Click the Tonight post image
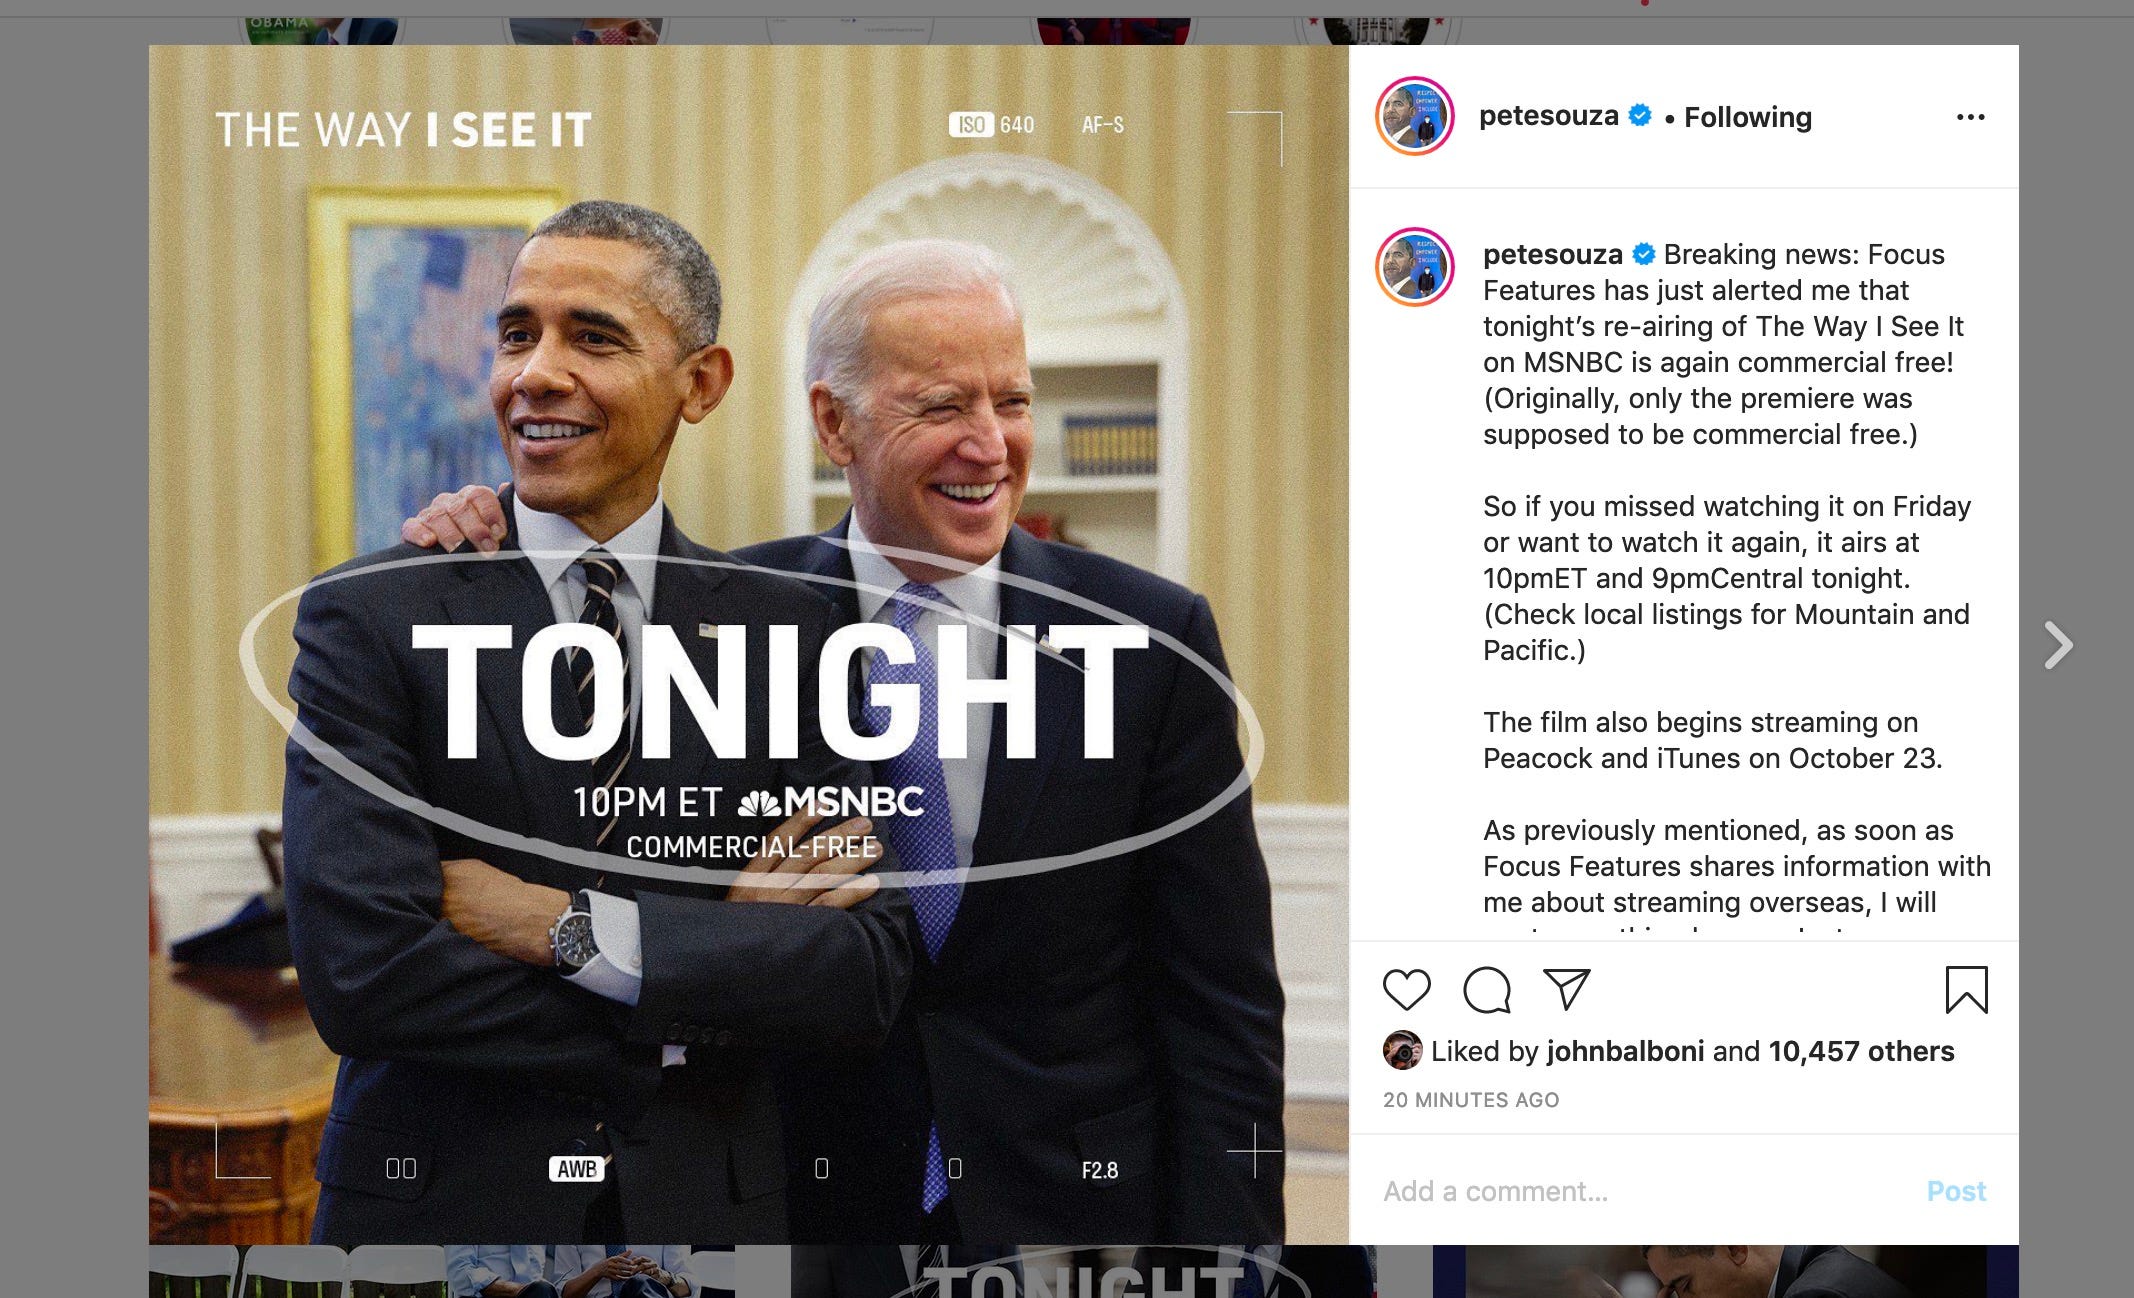2134x1298 pixels. tap(749, 645)
